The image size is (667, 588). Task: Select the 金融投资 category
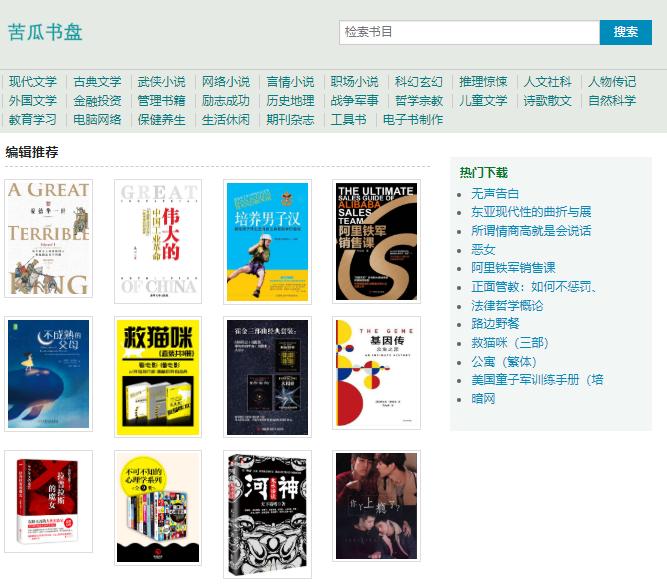[x=97, y=101]
